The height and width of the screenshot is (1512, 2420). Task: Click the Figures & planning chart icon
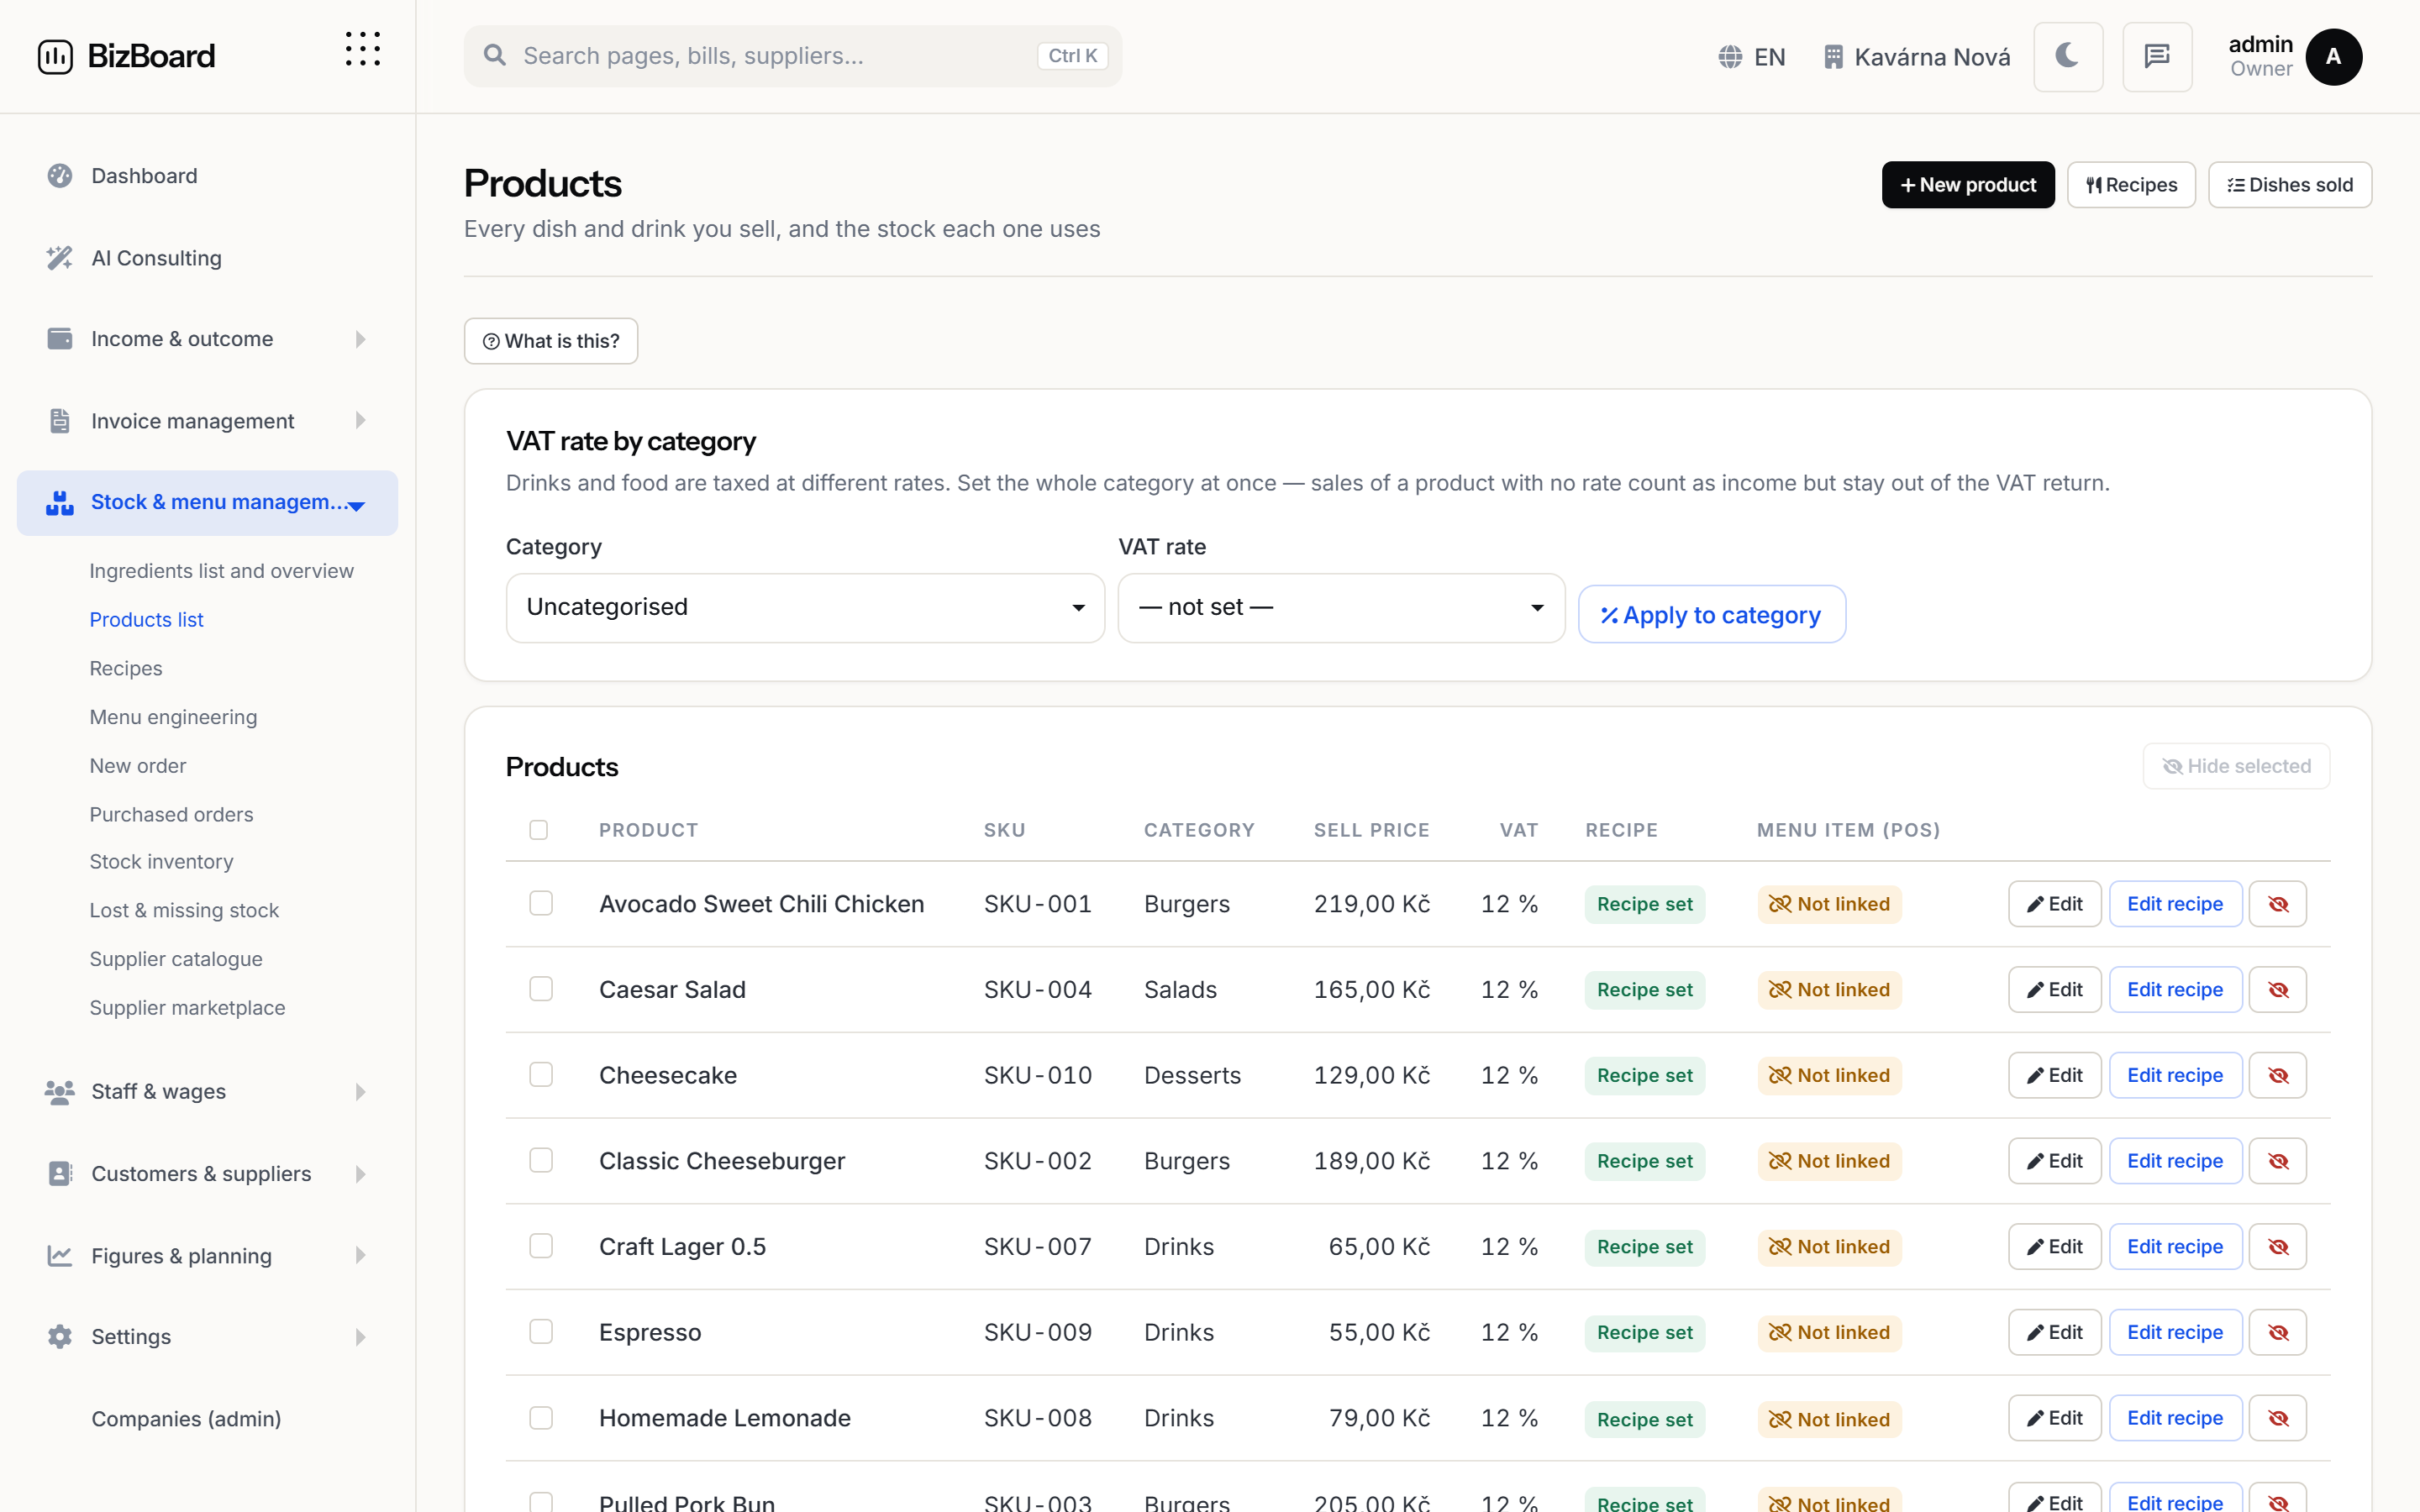tap(60, 1256)
